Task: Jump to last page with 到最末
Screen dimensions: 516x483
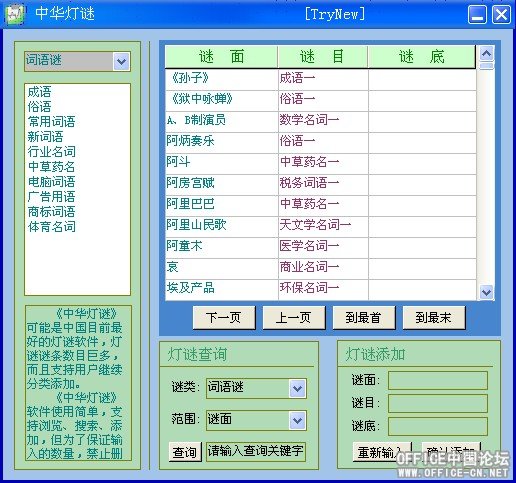Action: [434, 318]
